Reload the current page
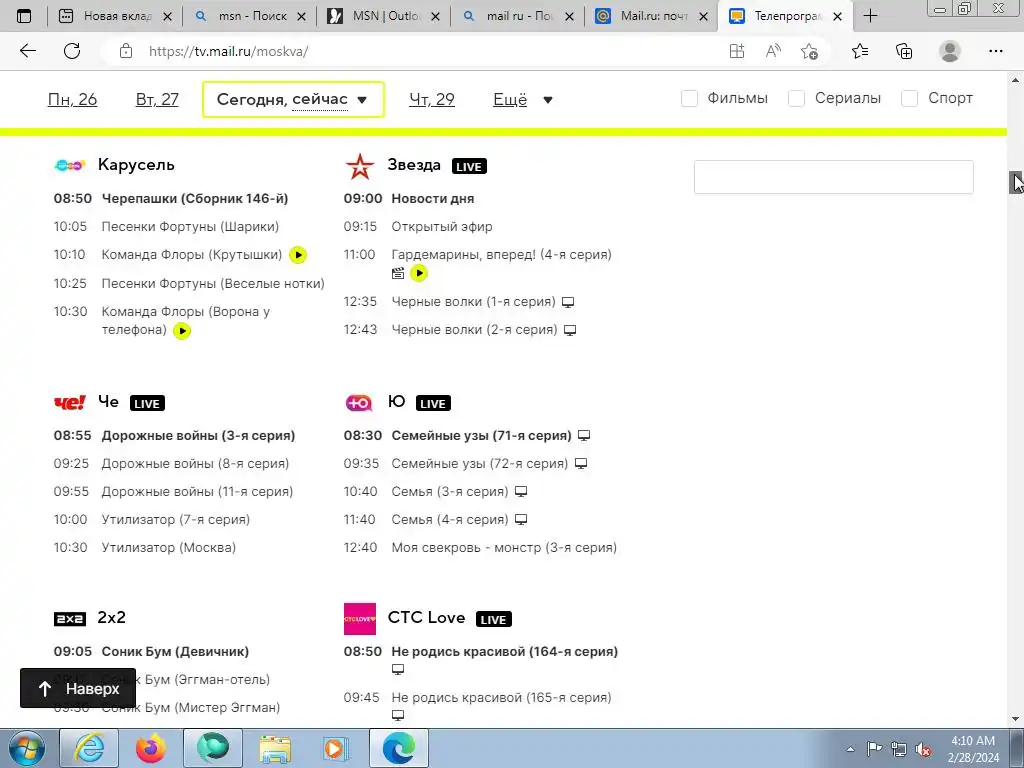 (72, 51)
